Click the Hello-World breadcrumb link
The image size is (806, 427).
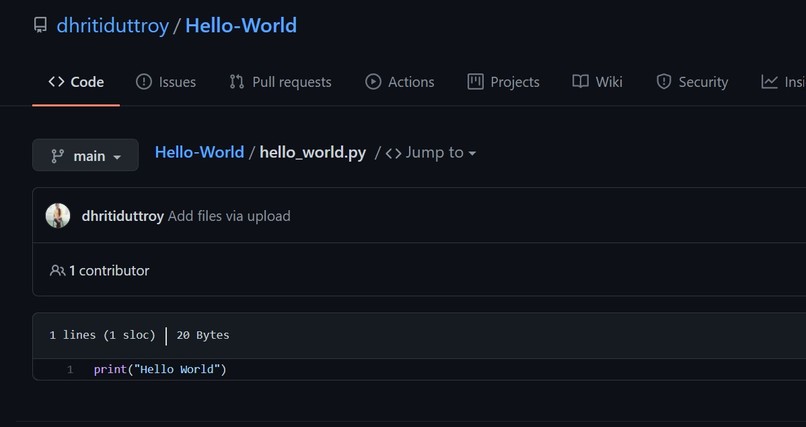(199, 153)
